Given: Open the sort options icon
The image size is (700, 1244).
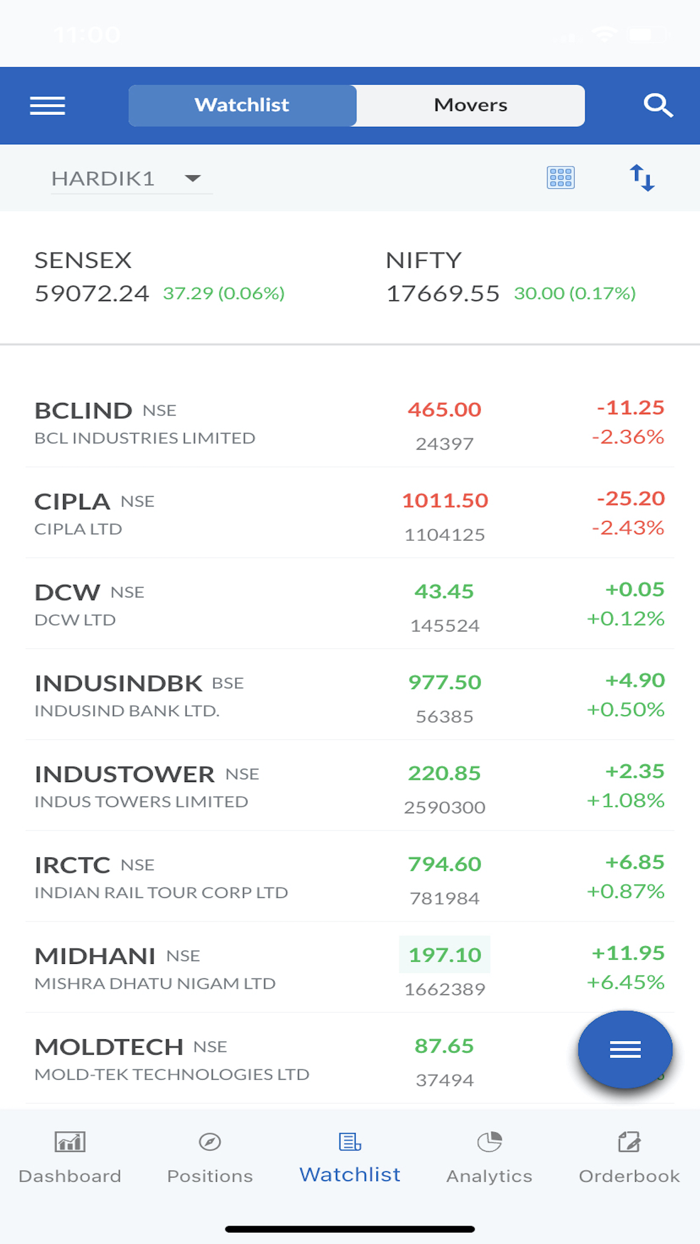Looking at the screenshot, I should (641, 177).
